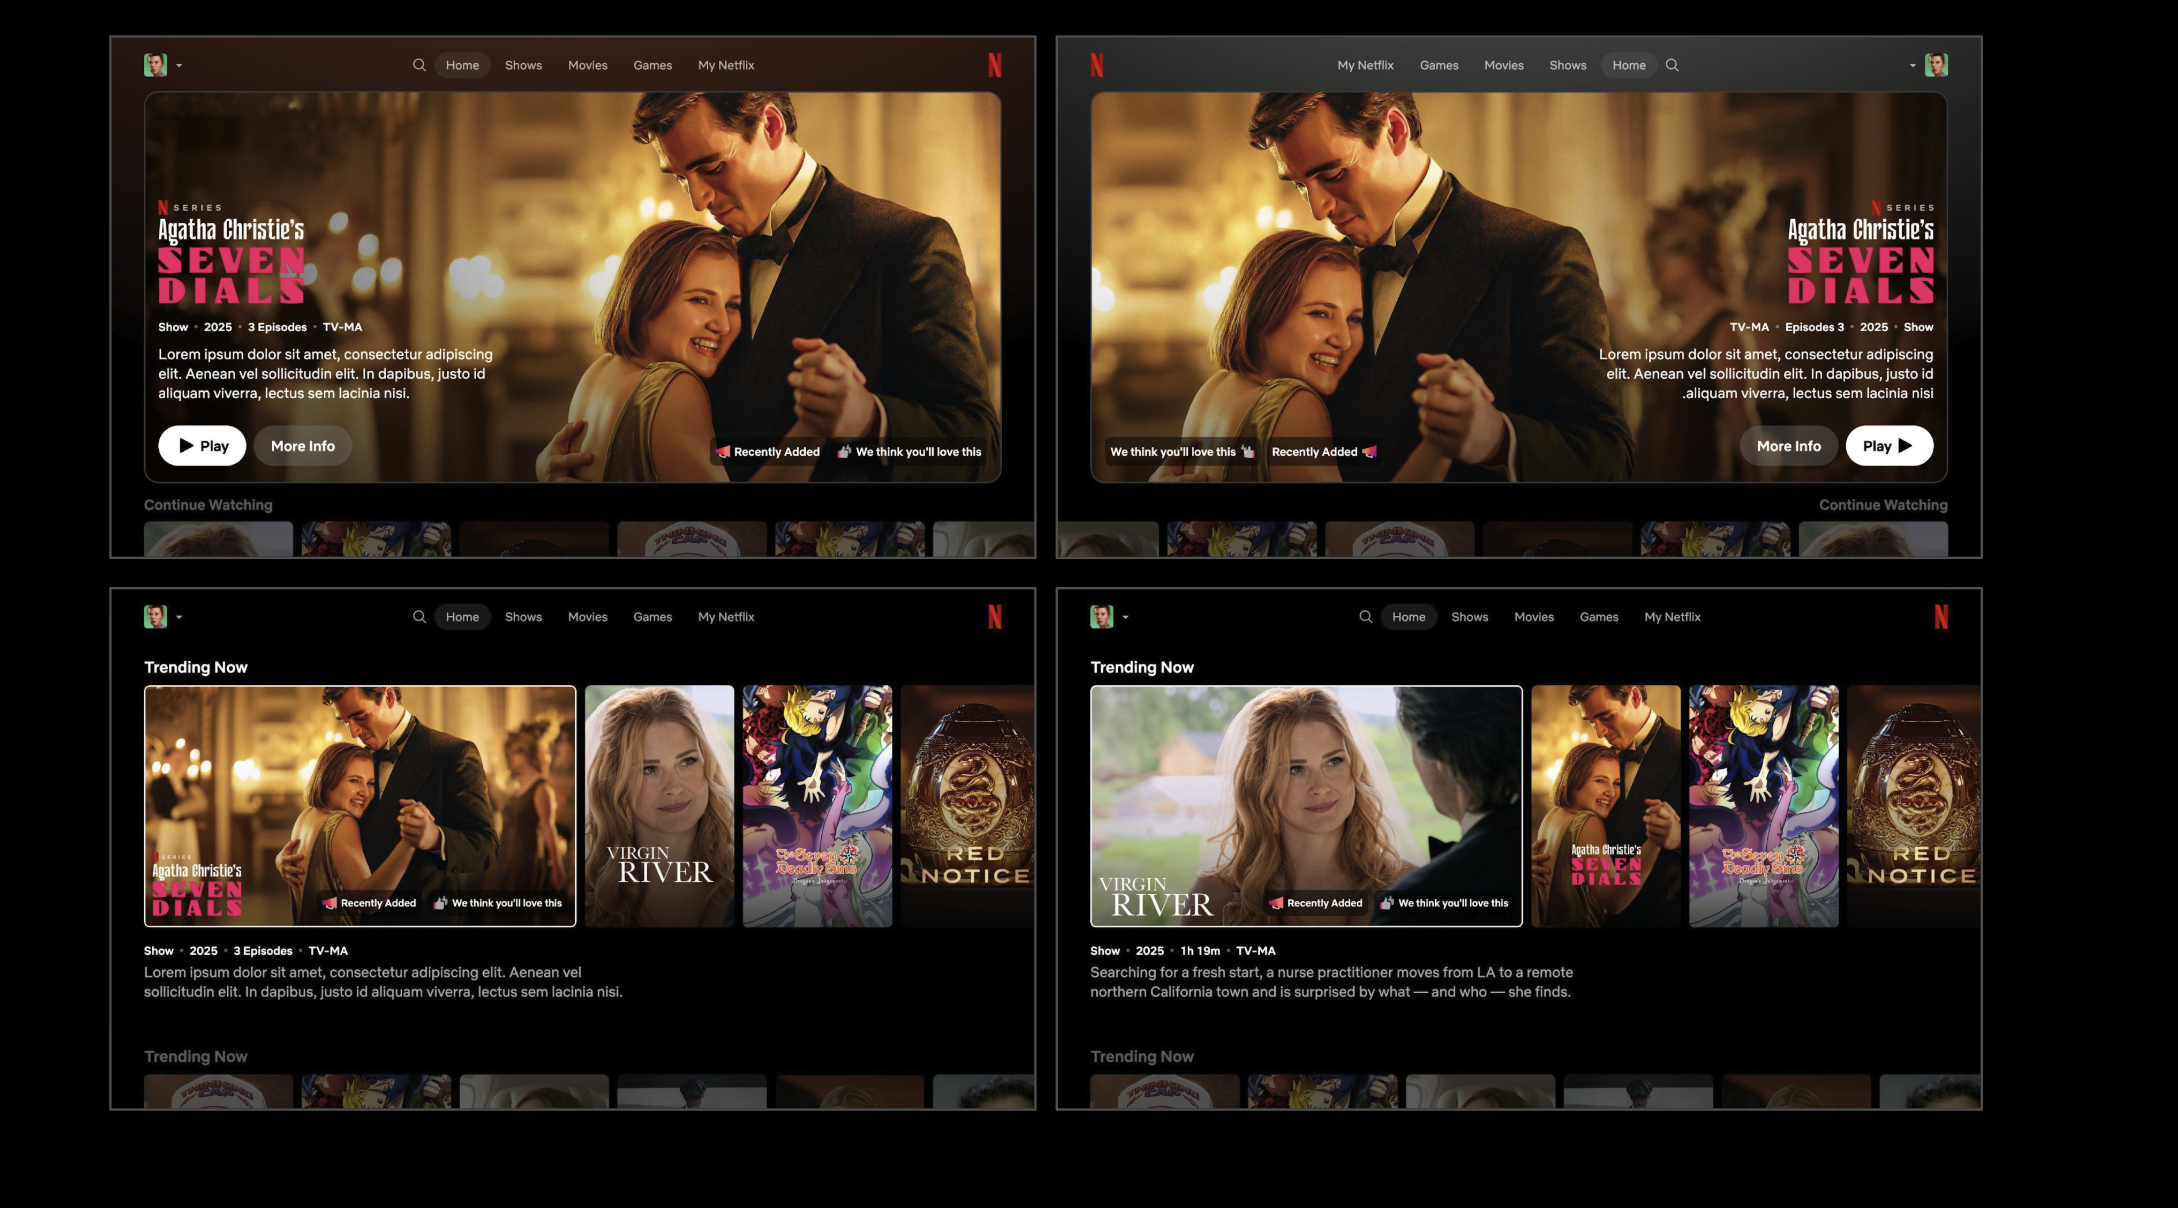Click '1h 19m' text in bottom-right mockup
Screen dimensions: 2178x1208
pyautogui.click(x=1200, y=951)
